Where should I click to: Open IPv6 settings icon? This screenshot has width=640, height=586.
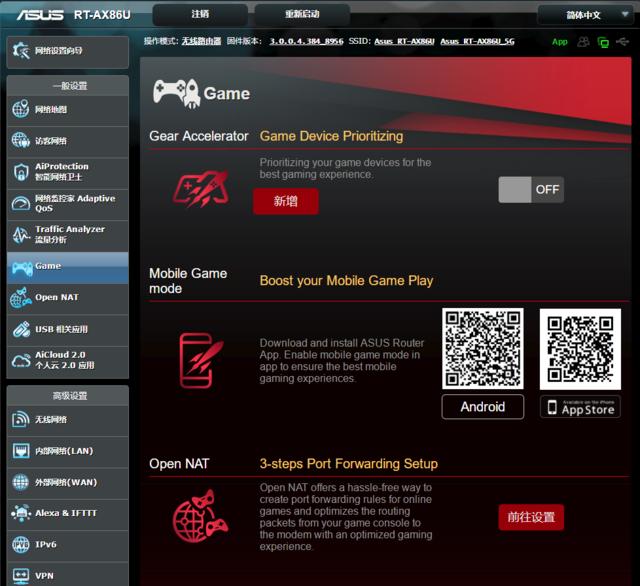[20, 544]
